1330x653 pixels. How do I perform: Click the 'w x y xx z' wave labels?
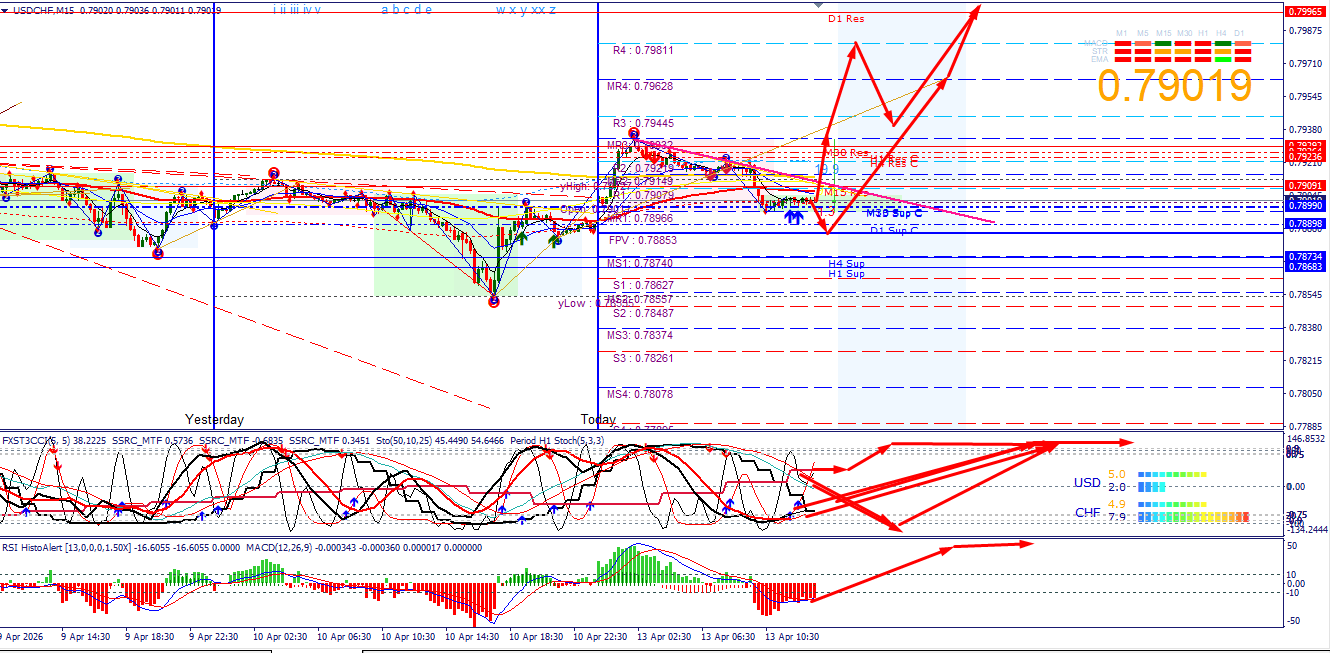point(526,9)
